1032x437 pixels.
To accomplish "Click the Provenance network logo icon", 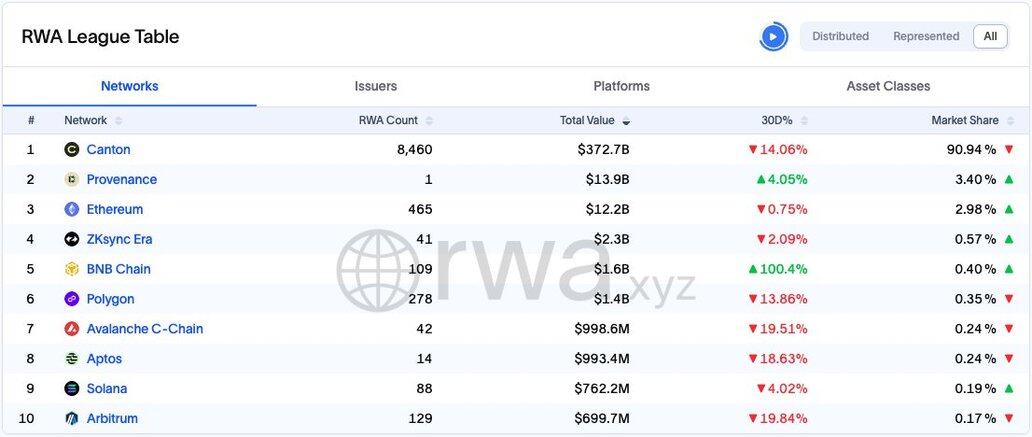I will 71,180.
